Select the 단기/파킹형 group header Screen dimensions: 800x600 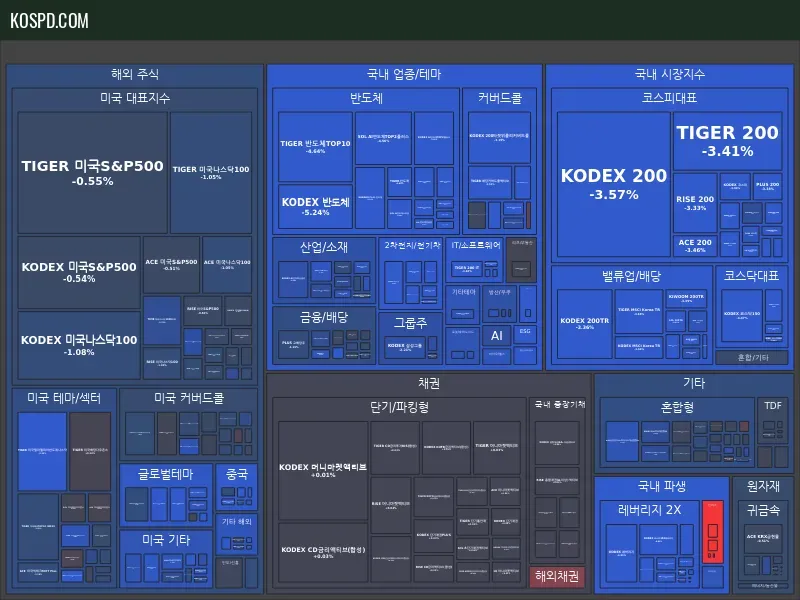(399, 407)
